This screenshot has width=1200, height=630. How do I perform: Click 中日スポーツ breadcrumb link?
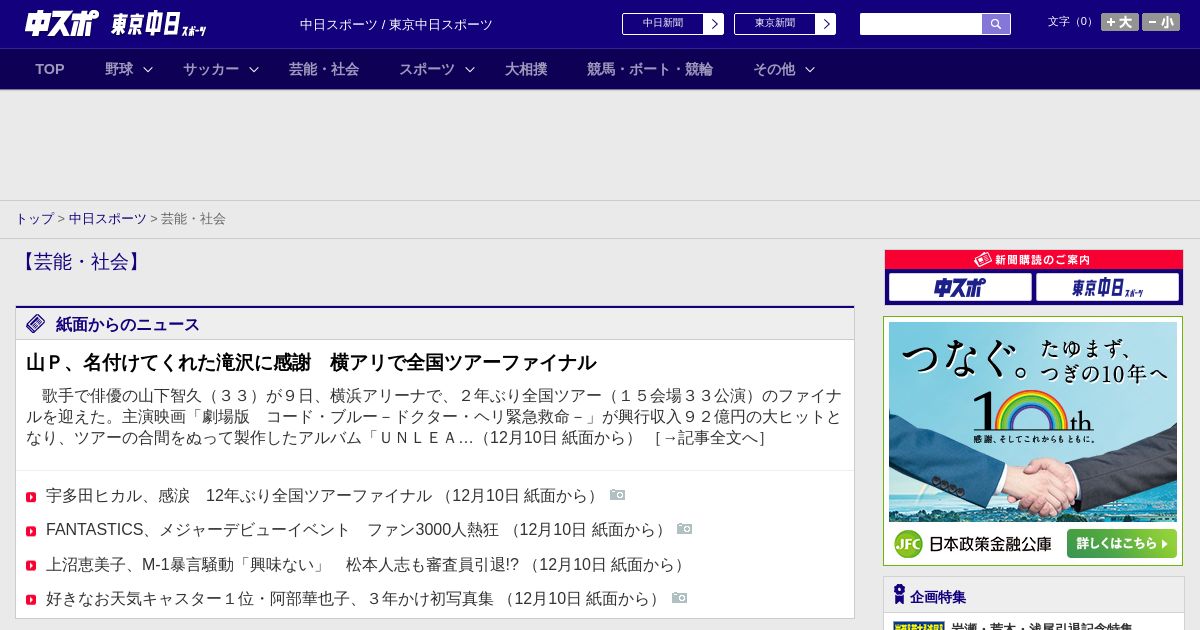point(108,218)
